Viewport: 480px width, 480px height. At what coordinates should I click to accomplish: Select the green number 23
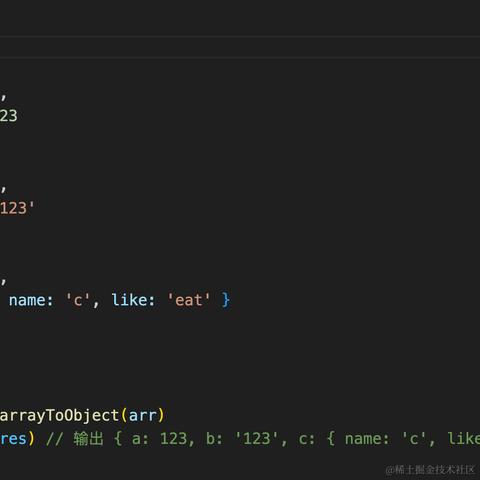coord(8,116)
